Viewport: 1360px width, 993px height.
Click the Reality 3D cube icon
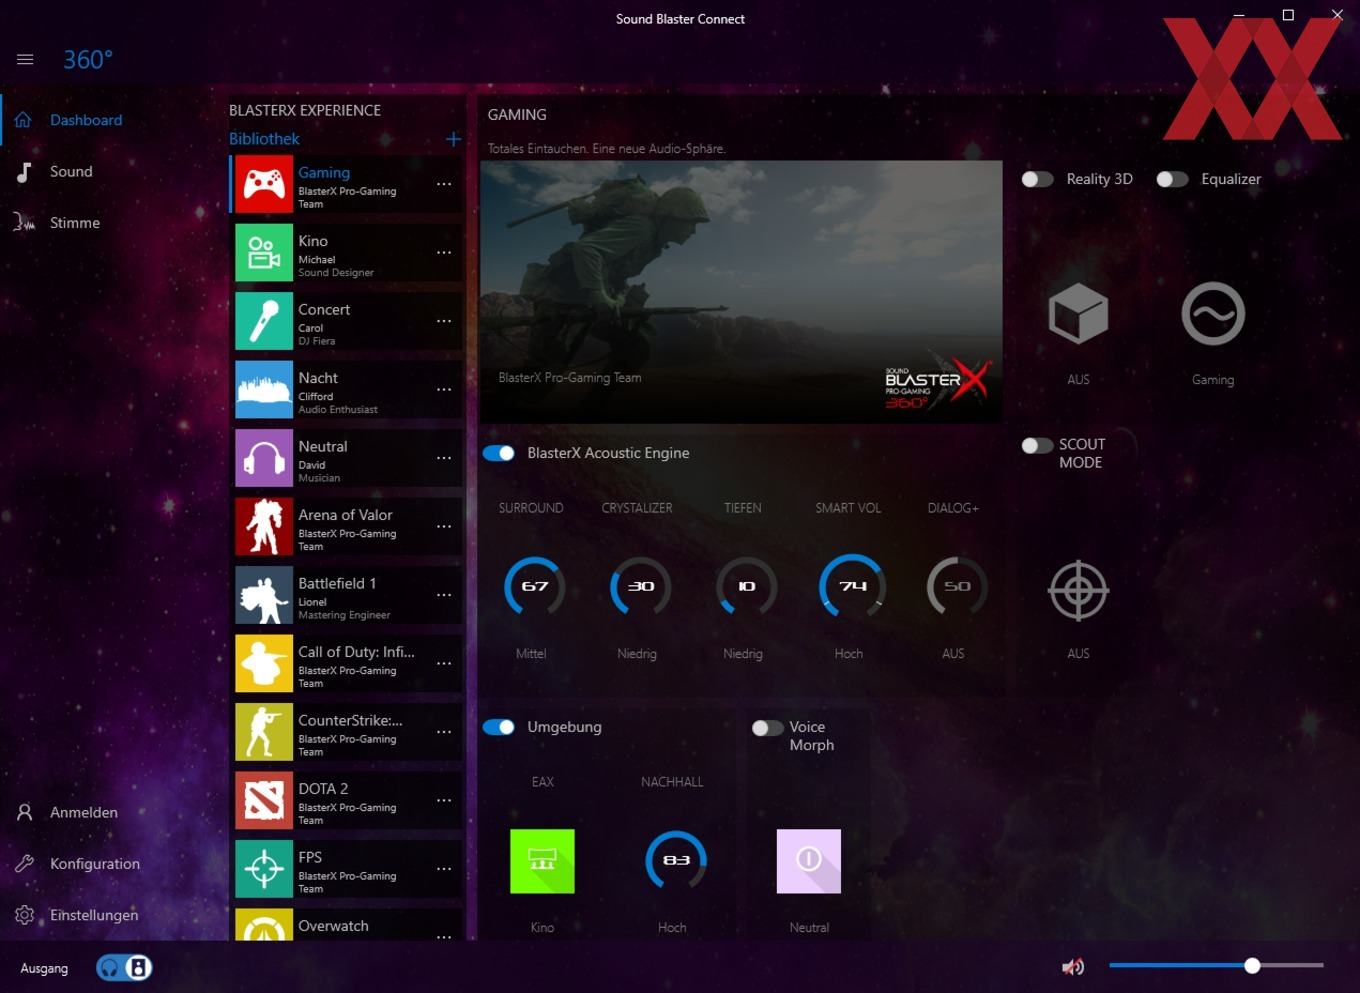[x=1078, y=314]
